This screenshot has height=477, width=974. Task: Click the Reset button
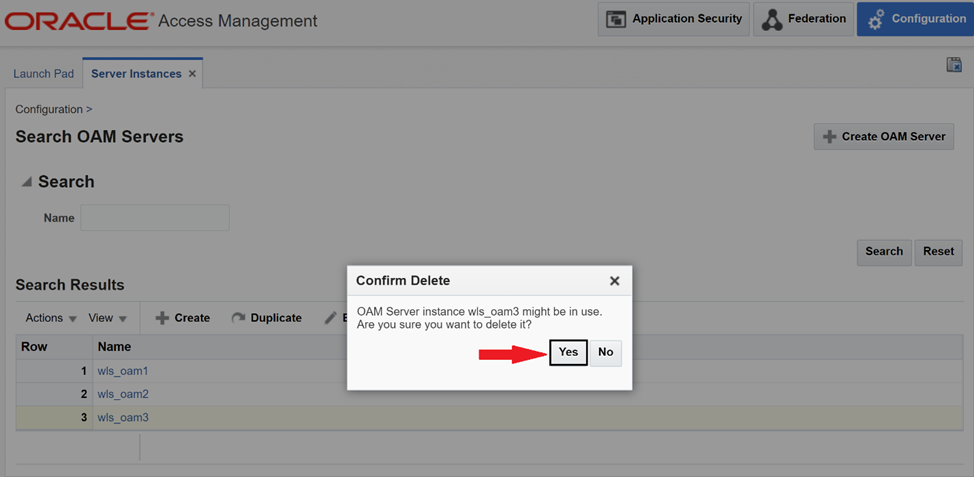(x=938, y=252)
